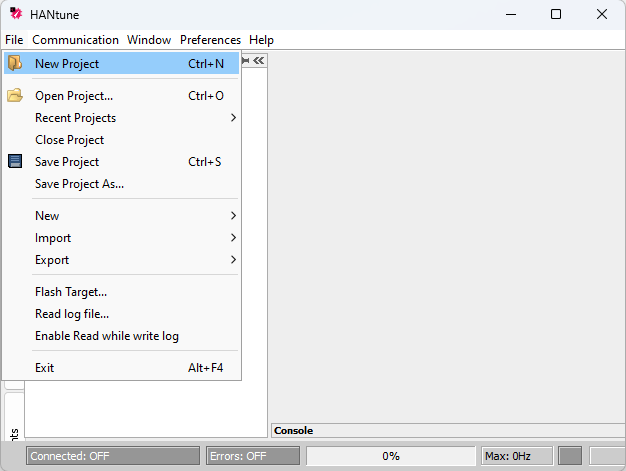Image resolution: width=626 pixels, height=471 pixels.
Task: Select Read log file option
Action: click(x=72, y=314)
